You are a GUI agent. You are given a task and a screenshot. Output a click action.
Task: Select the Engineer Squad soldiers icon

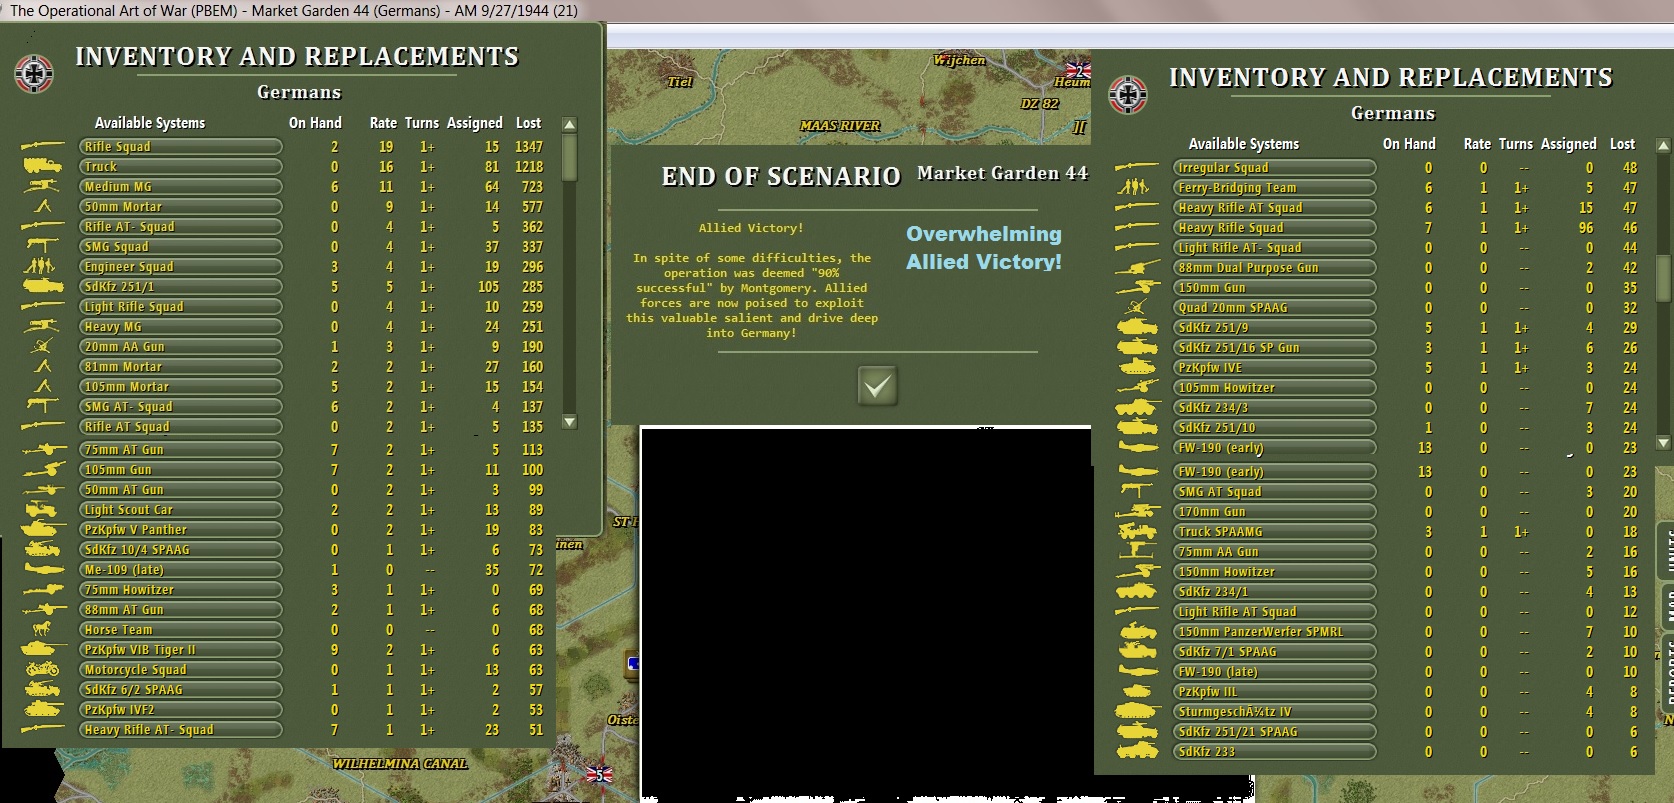(x=42, y=267)
